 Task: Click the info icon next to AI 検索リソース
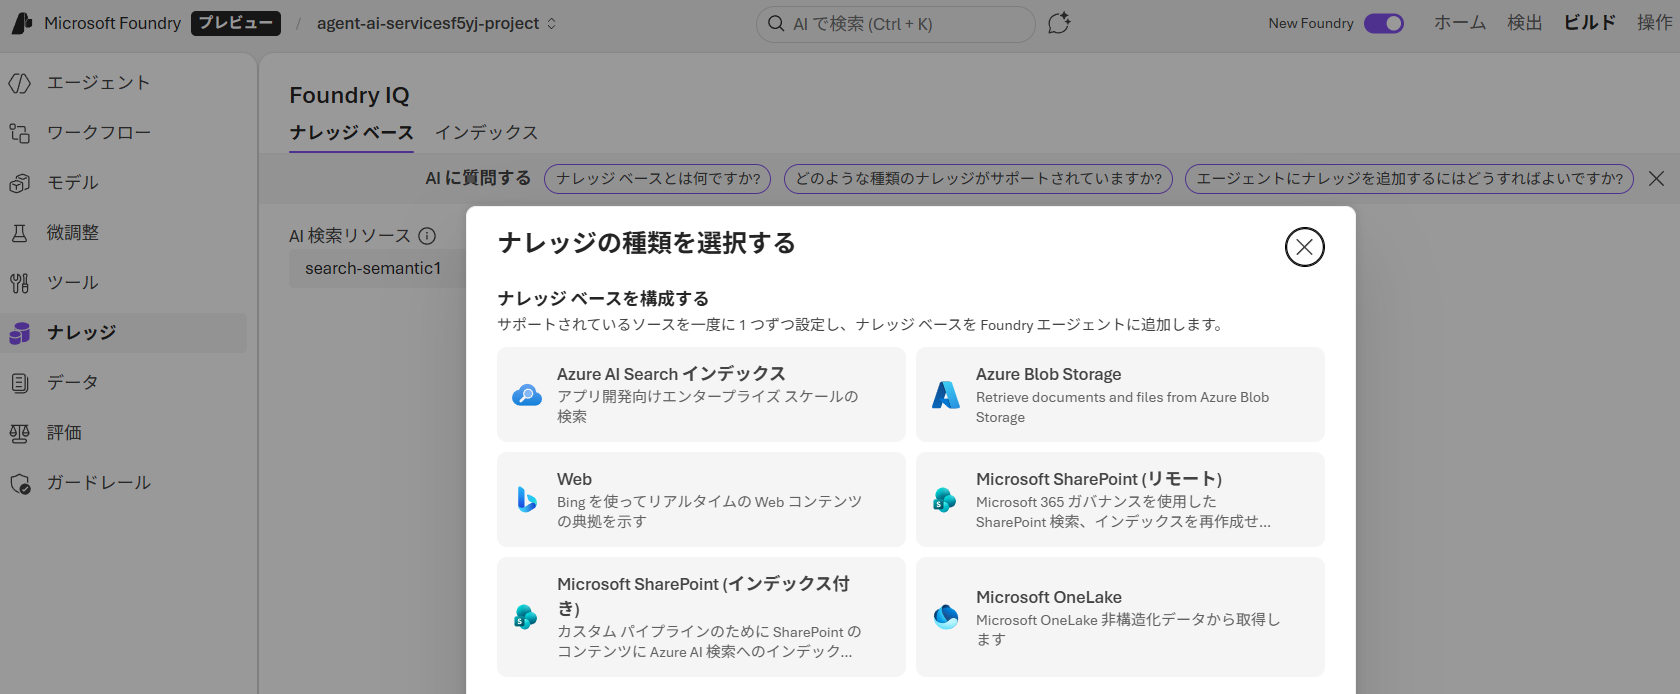coord(427,236)
